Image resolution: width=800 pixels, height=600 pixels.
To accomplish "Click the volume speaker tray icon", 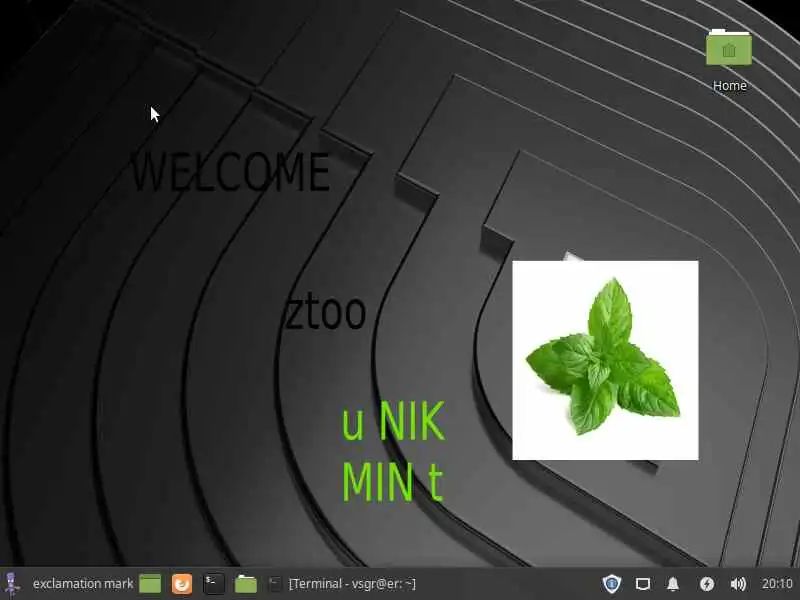I will tap(738, 584).
